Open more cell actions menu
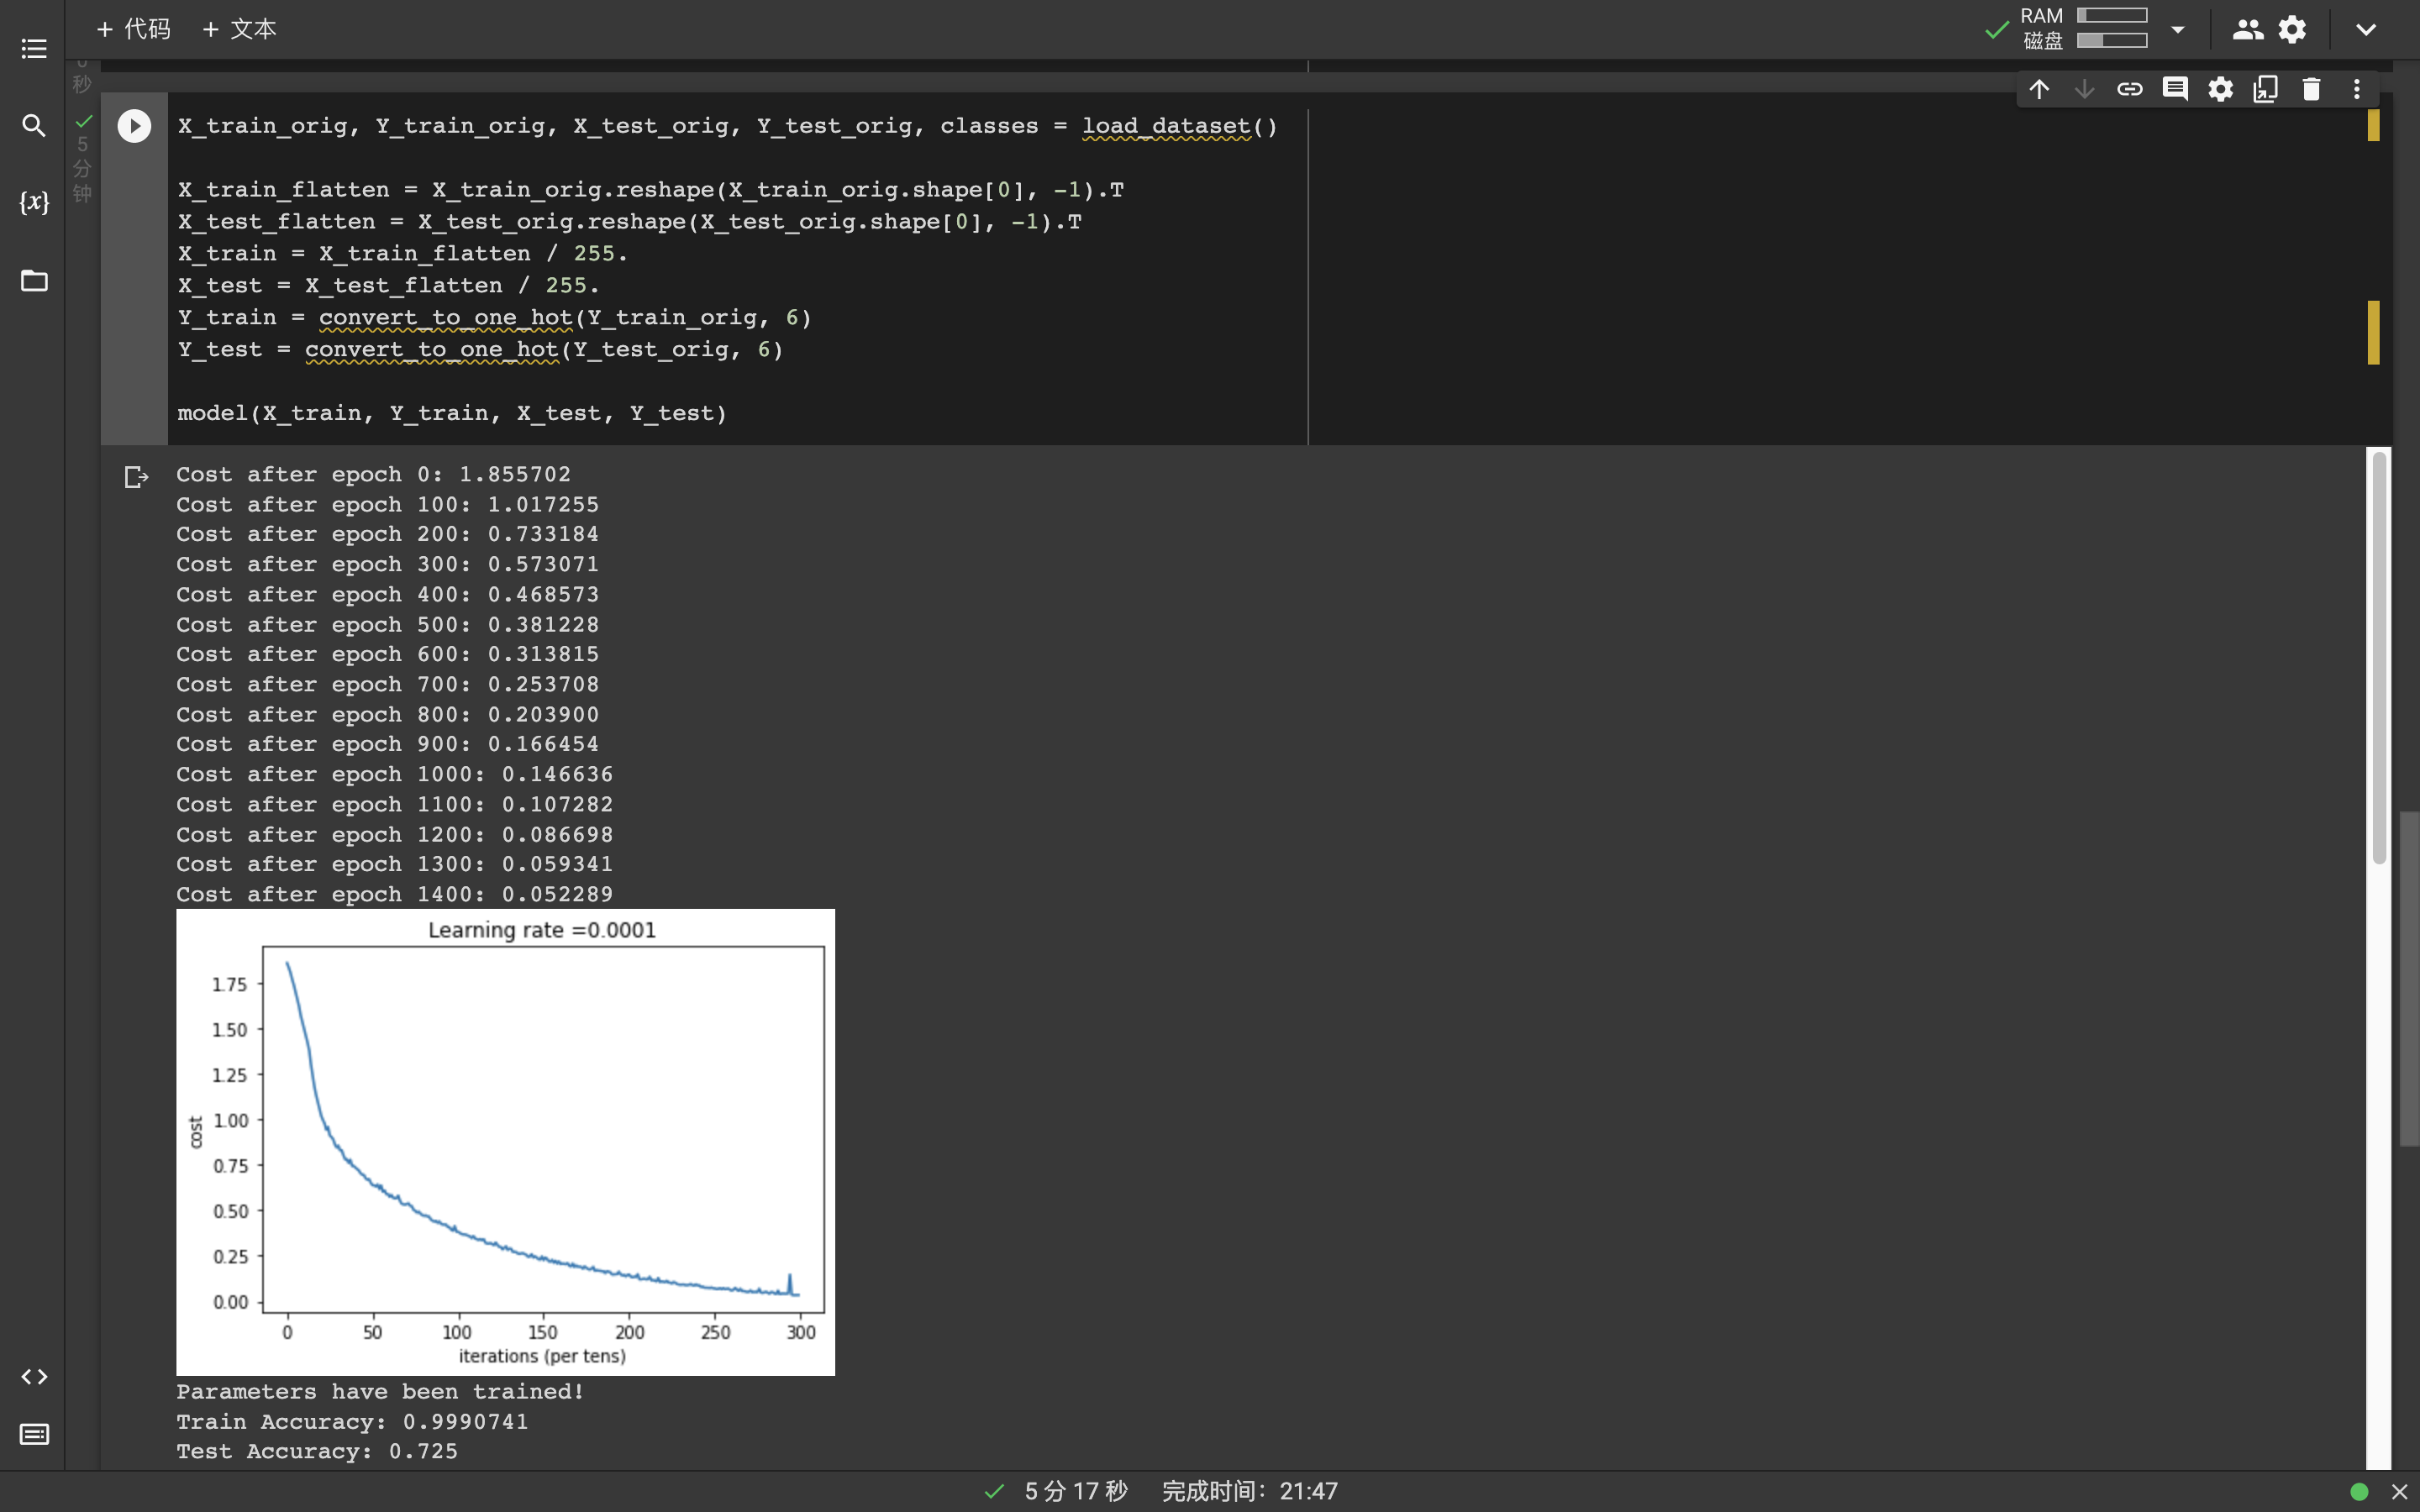The image size is (2420, 1512). [2357, 90]
